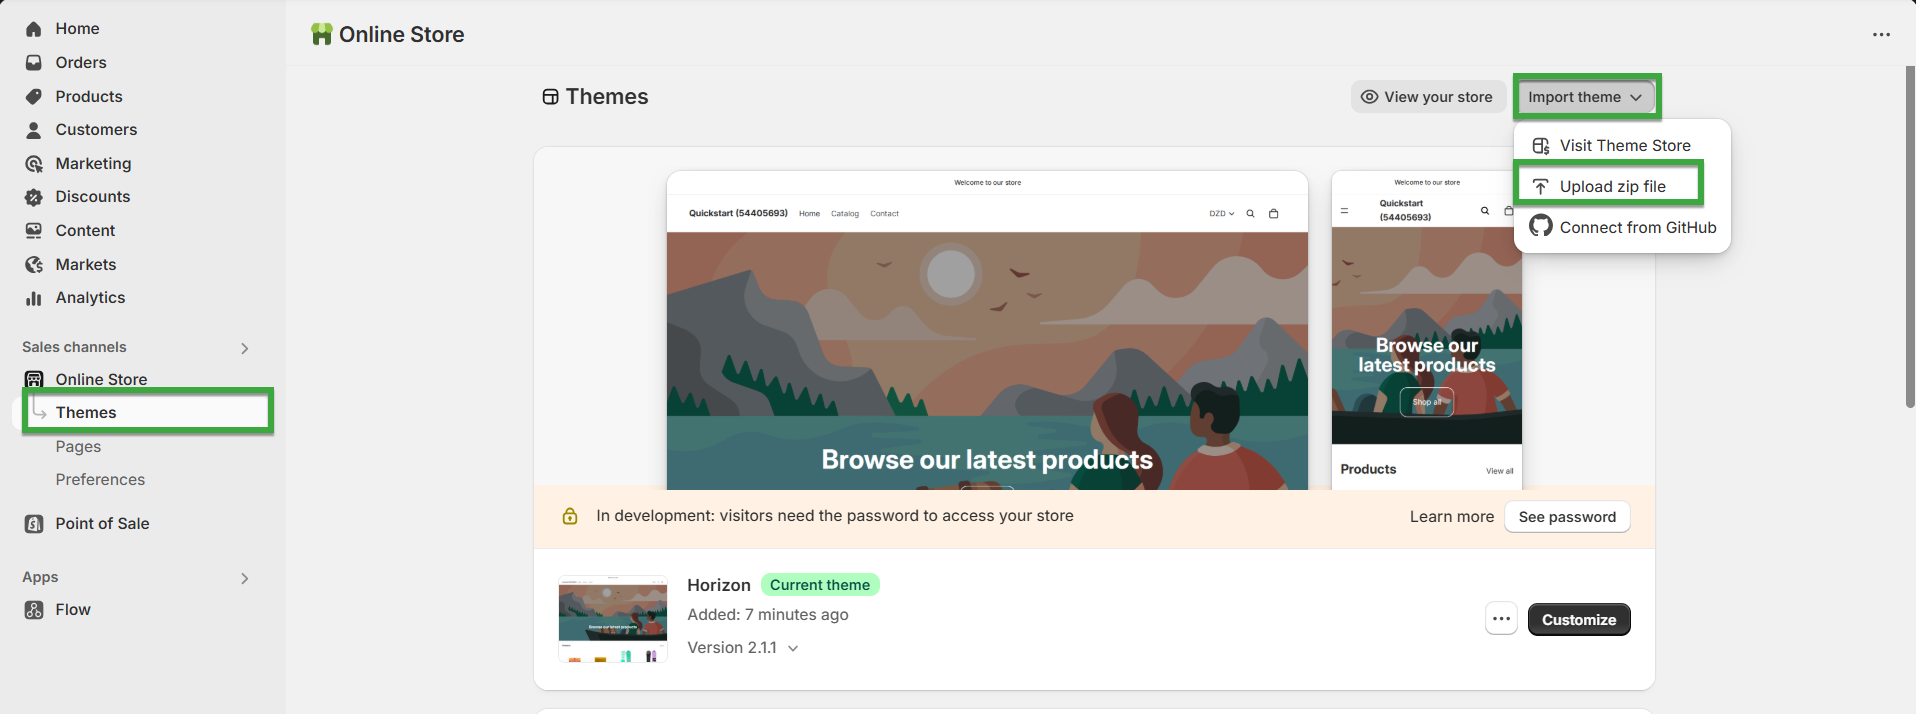Click Contact link in desktop preview
The width and height of the screenshot is (1916, 714).
(884, 214)
